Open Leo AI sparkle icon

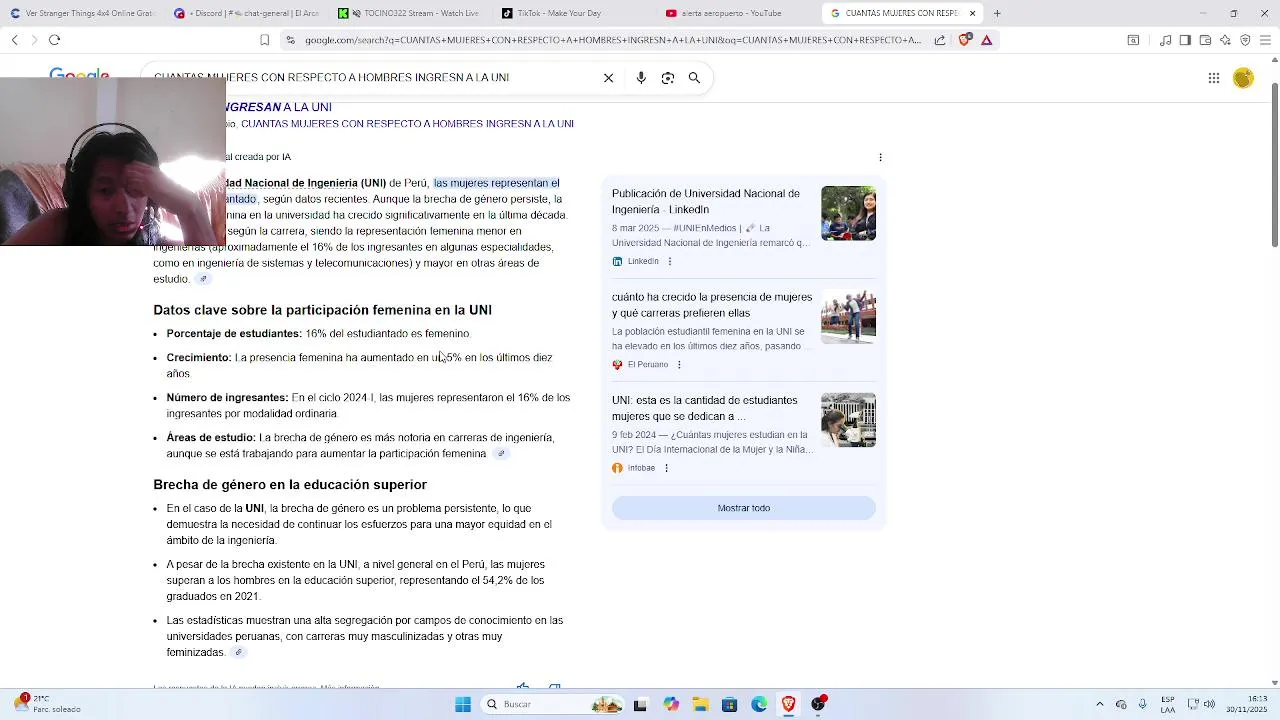tap(1225, 40)
